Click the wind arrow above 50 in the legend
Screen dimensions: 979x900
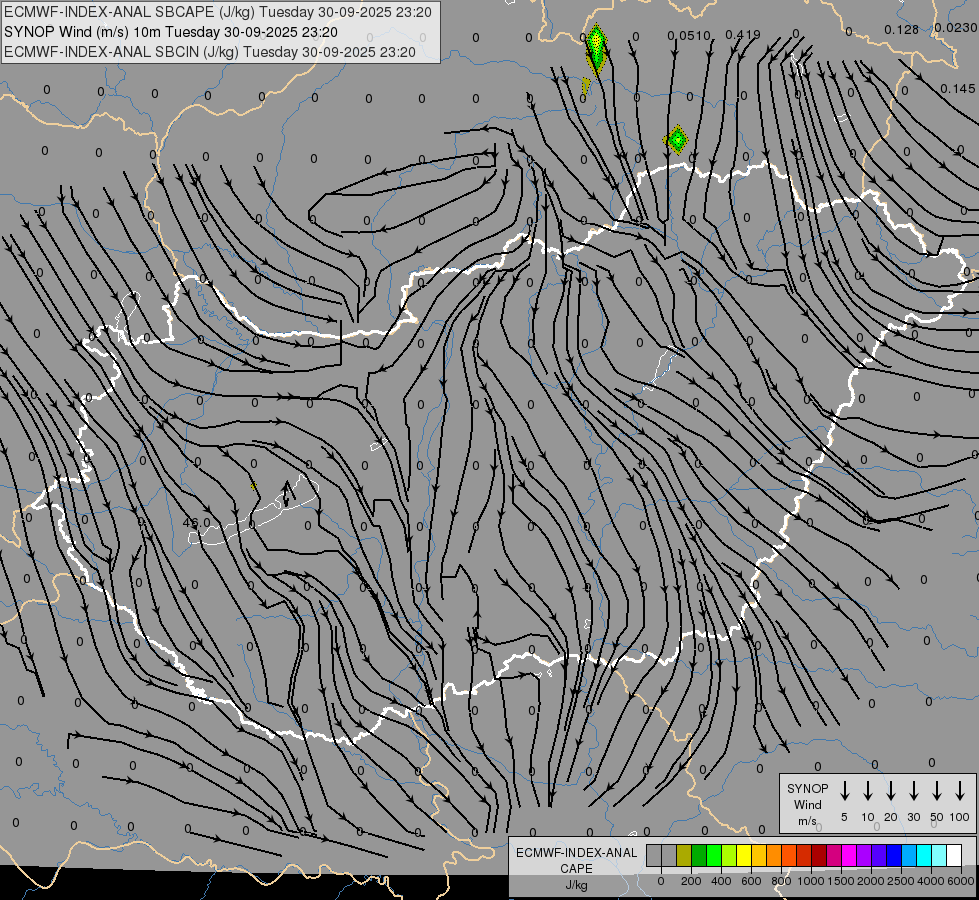[937, 791]
